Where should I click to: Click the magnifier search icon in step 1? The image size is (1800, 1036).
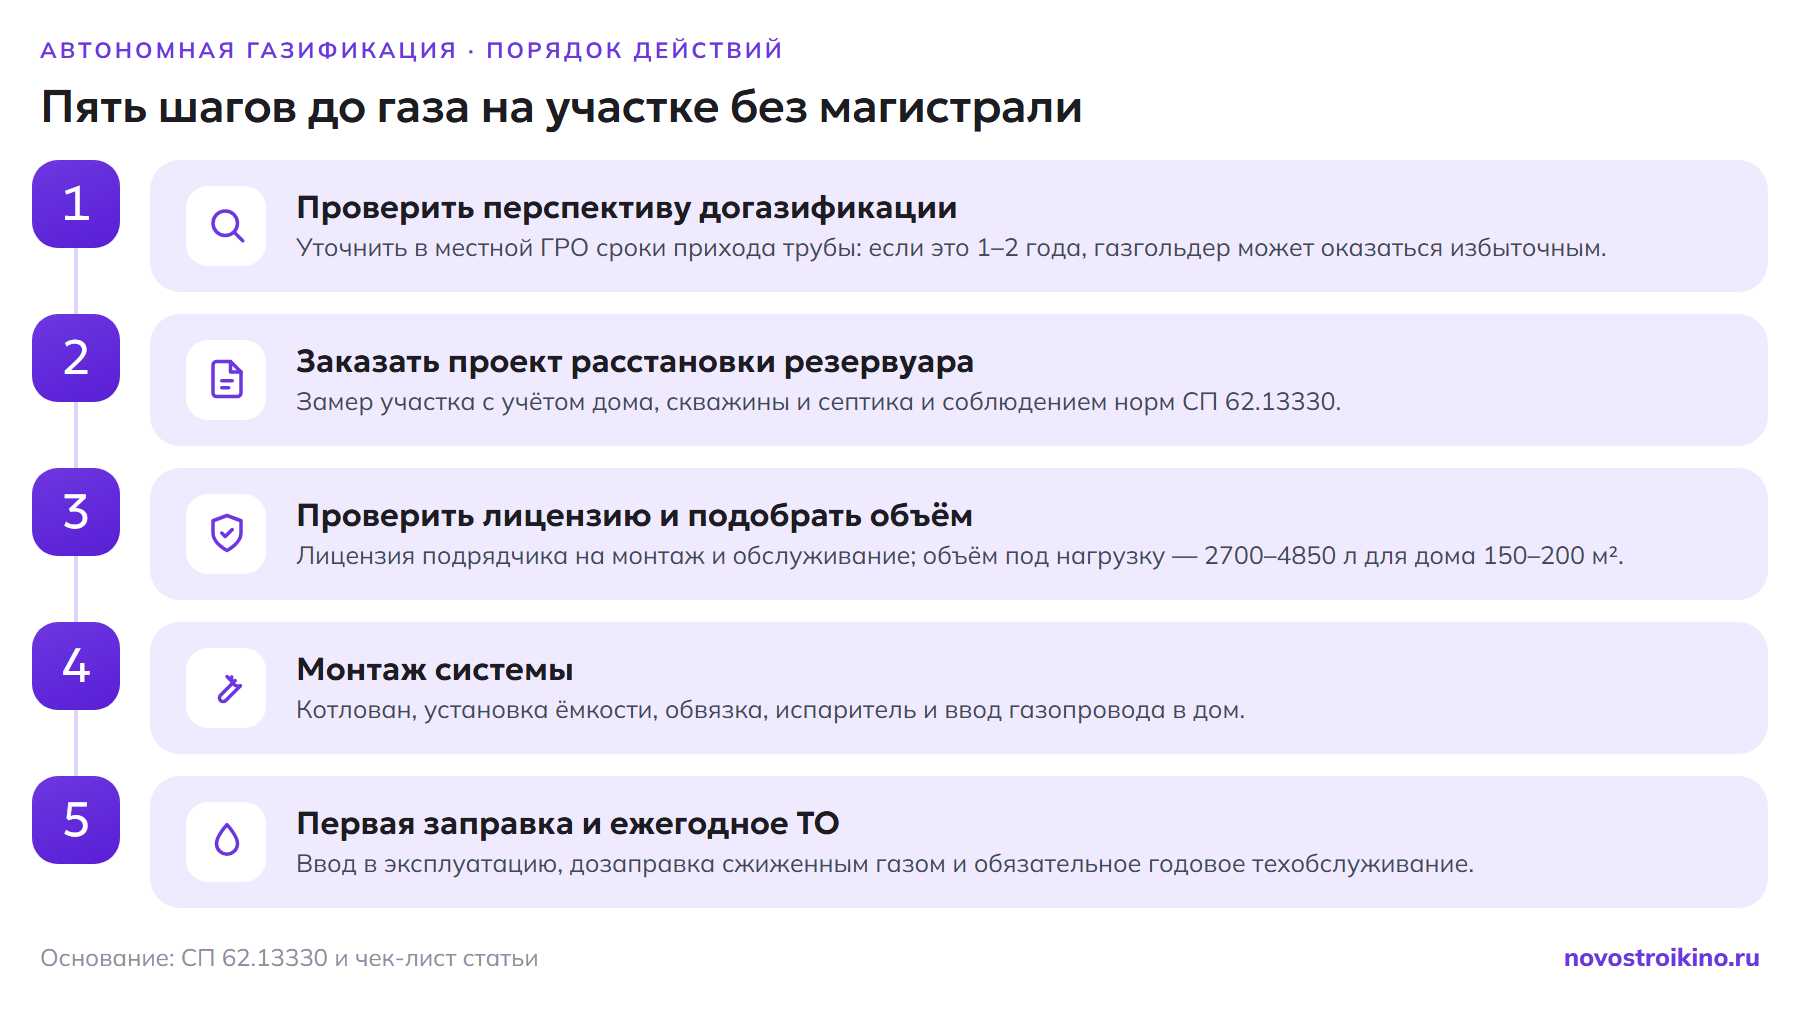tap(227, 226)
